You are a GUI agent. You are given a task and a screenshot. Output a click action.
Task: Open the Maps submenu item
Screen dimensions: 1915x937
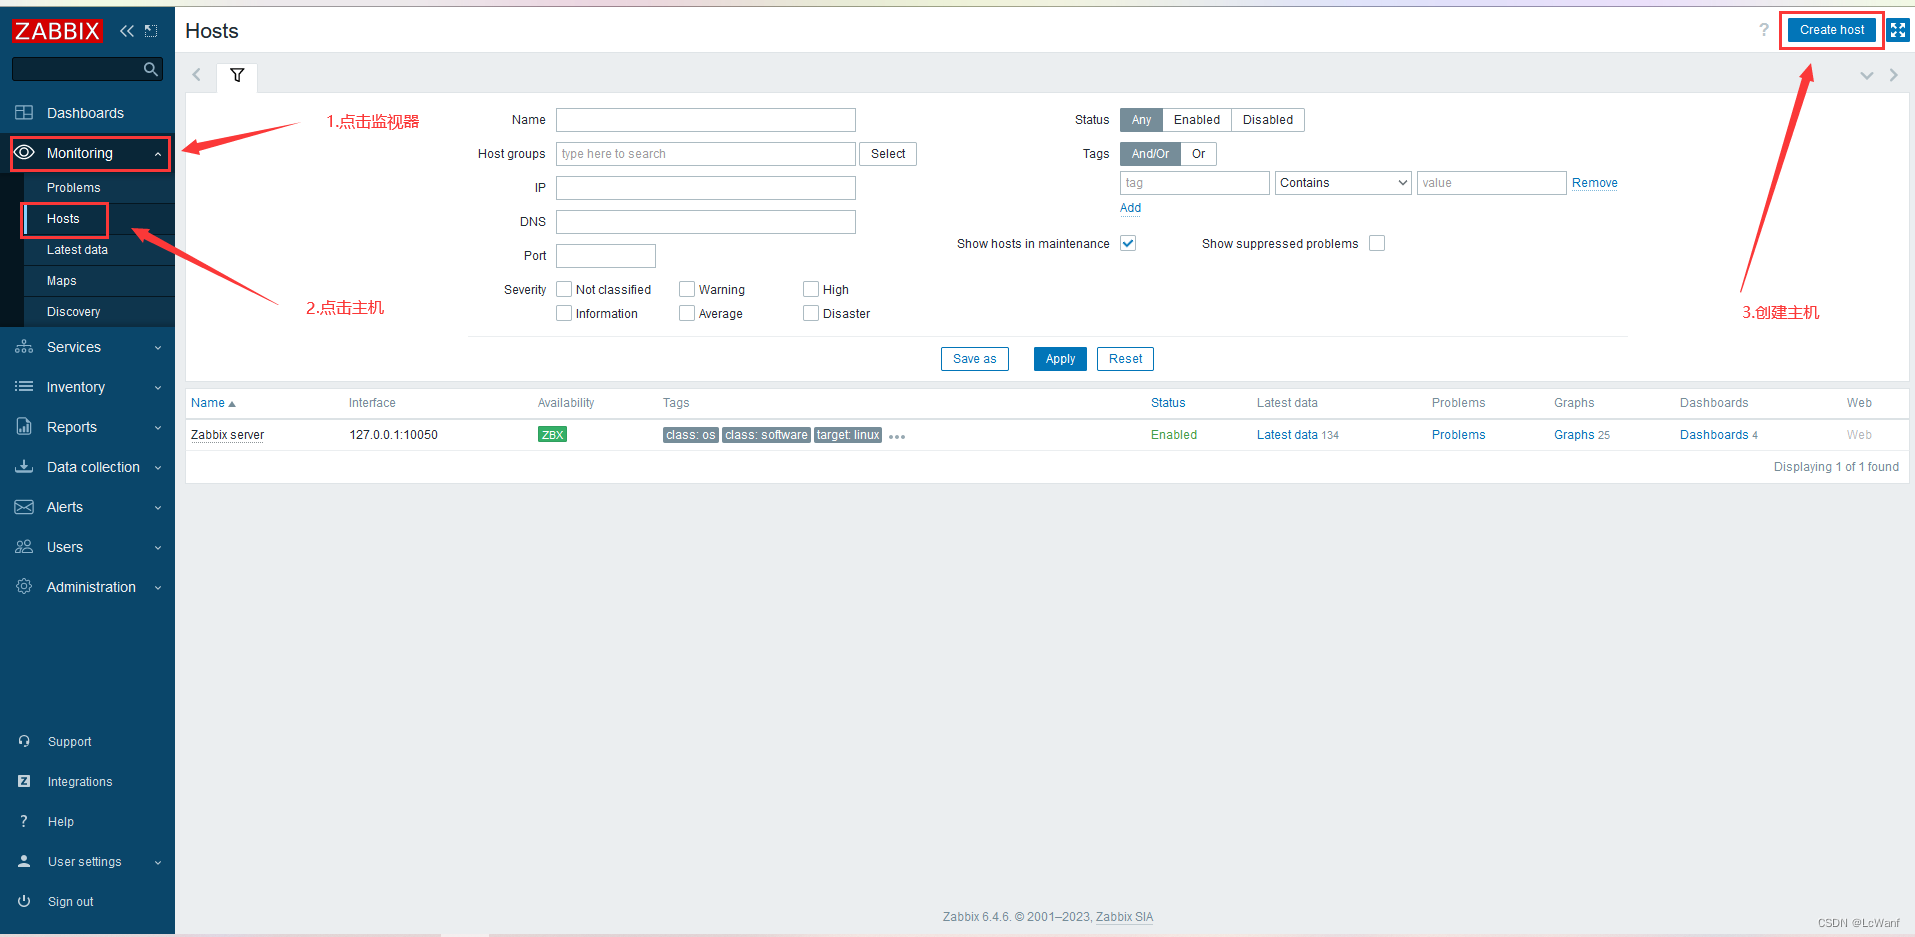click(61, 281)
